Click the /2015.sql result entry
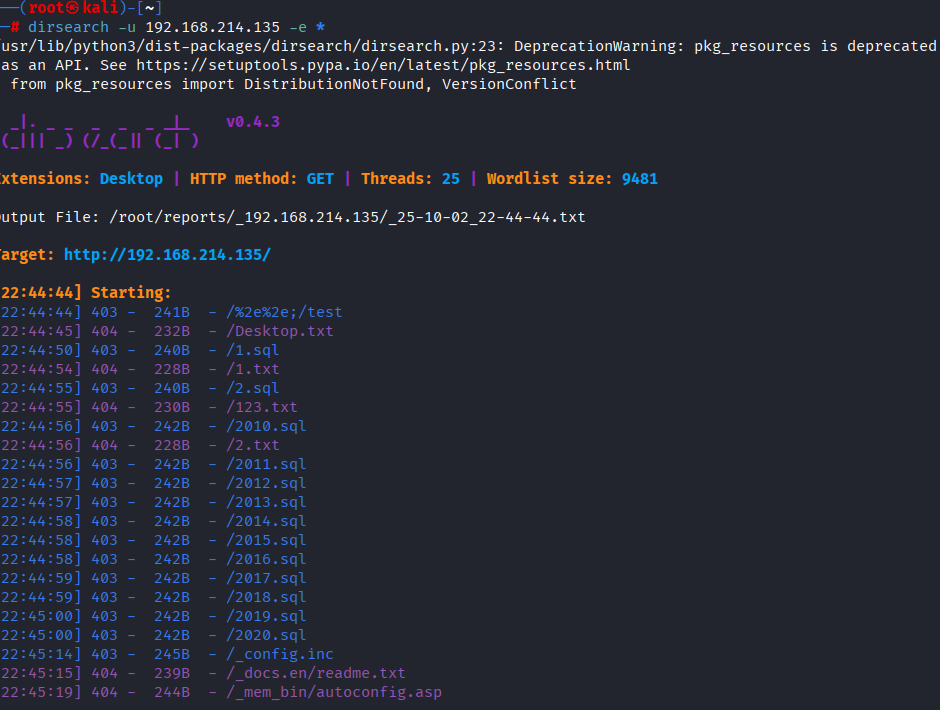 pos(267,540)
